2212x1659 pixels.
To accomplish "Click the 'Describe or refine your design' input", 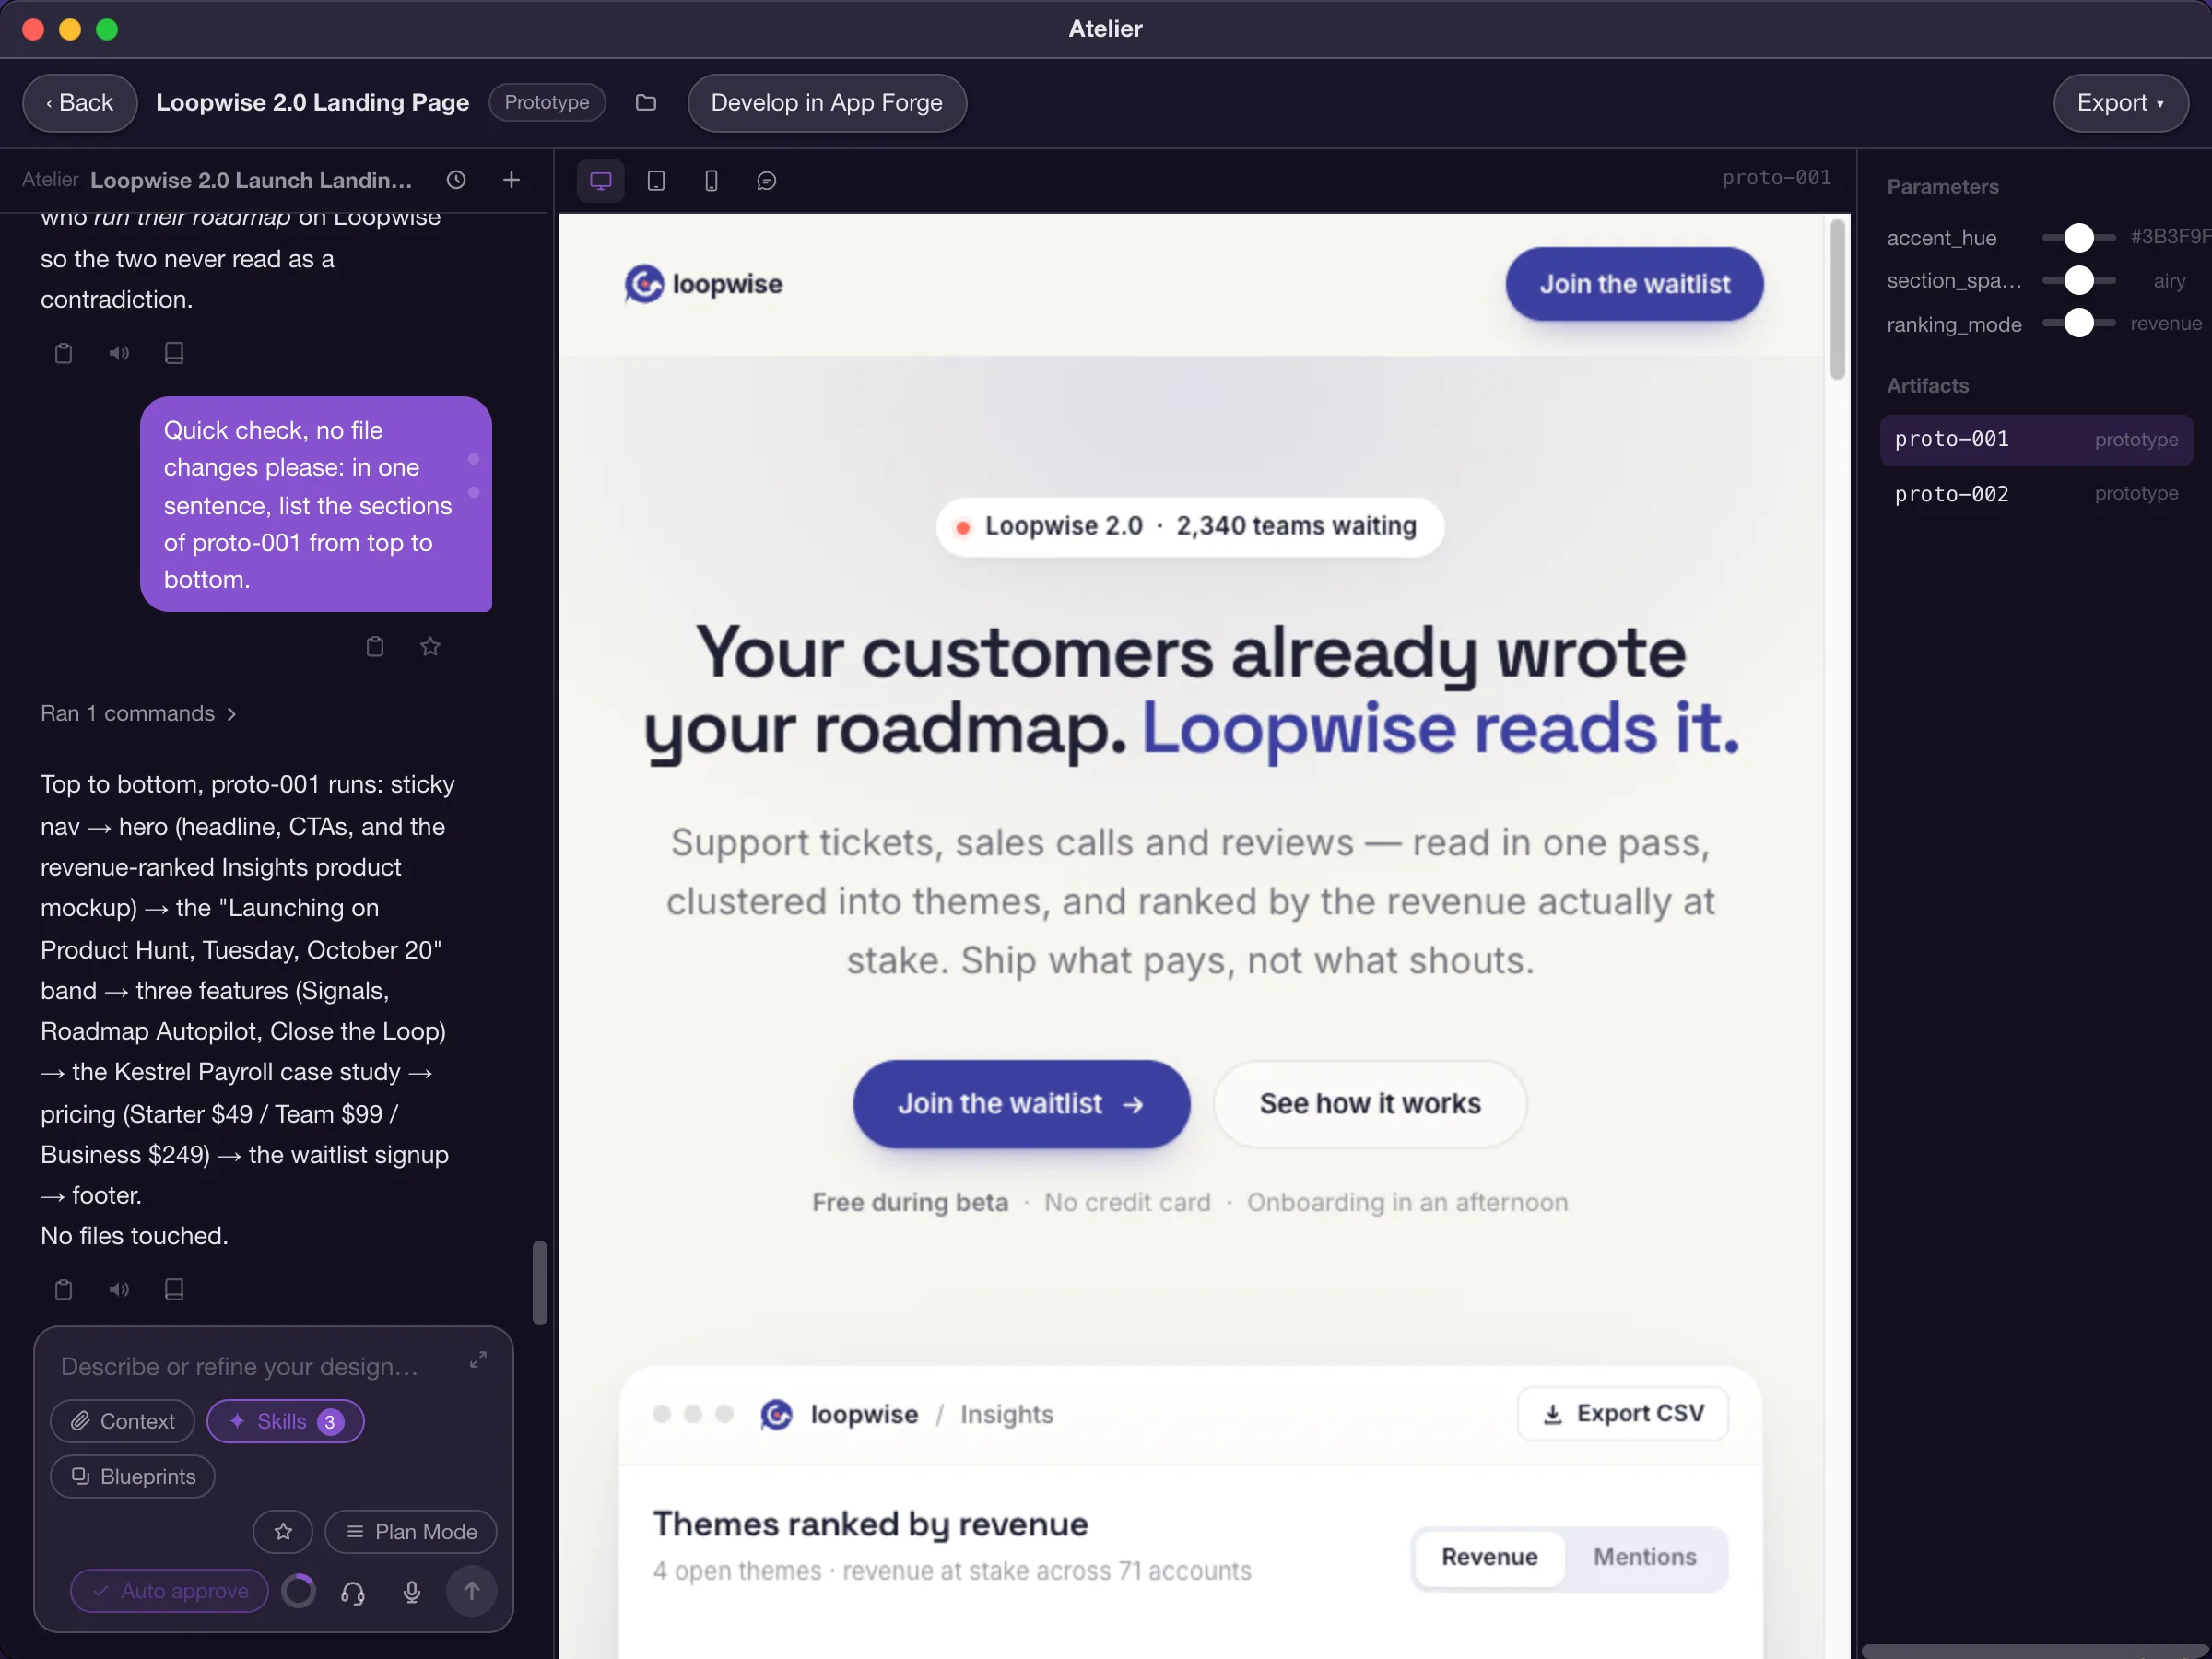I will point(240,1366).
